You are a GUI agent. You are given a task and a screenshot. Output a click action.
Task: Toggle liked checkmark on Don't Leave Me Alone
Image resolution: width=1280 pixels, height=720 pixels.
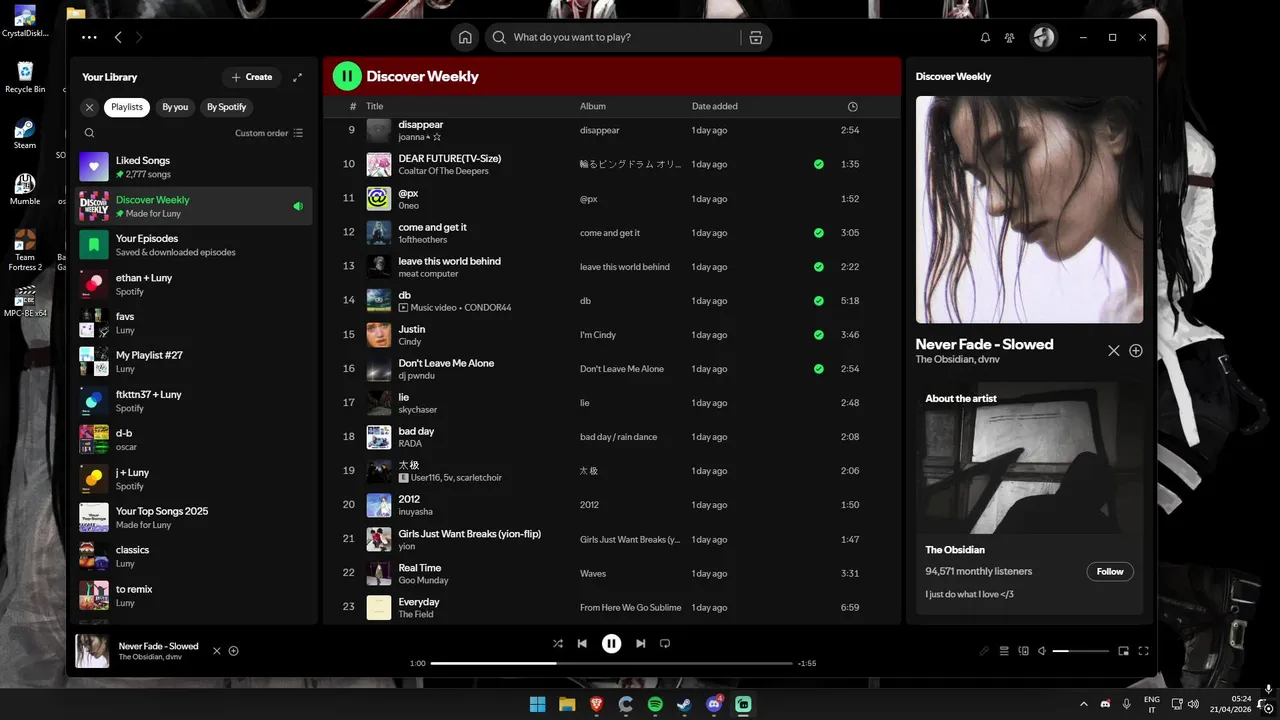(819, 369)
